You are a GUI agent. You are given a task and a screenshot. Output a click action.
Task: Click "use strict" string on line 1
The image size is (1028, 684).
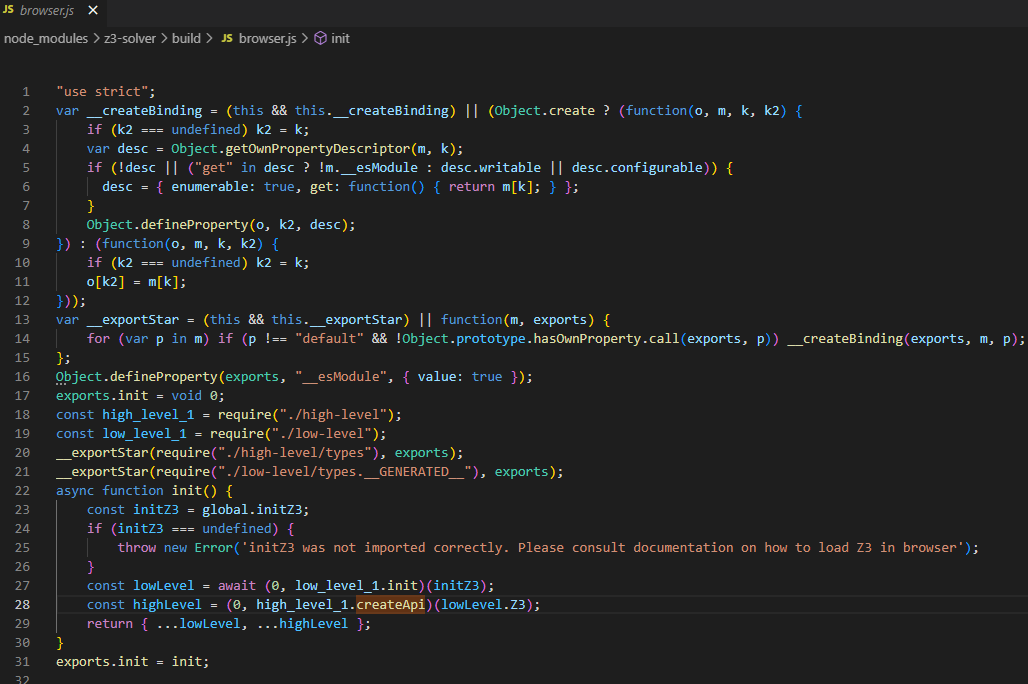click(102, 92)
